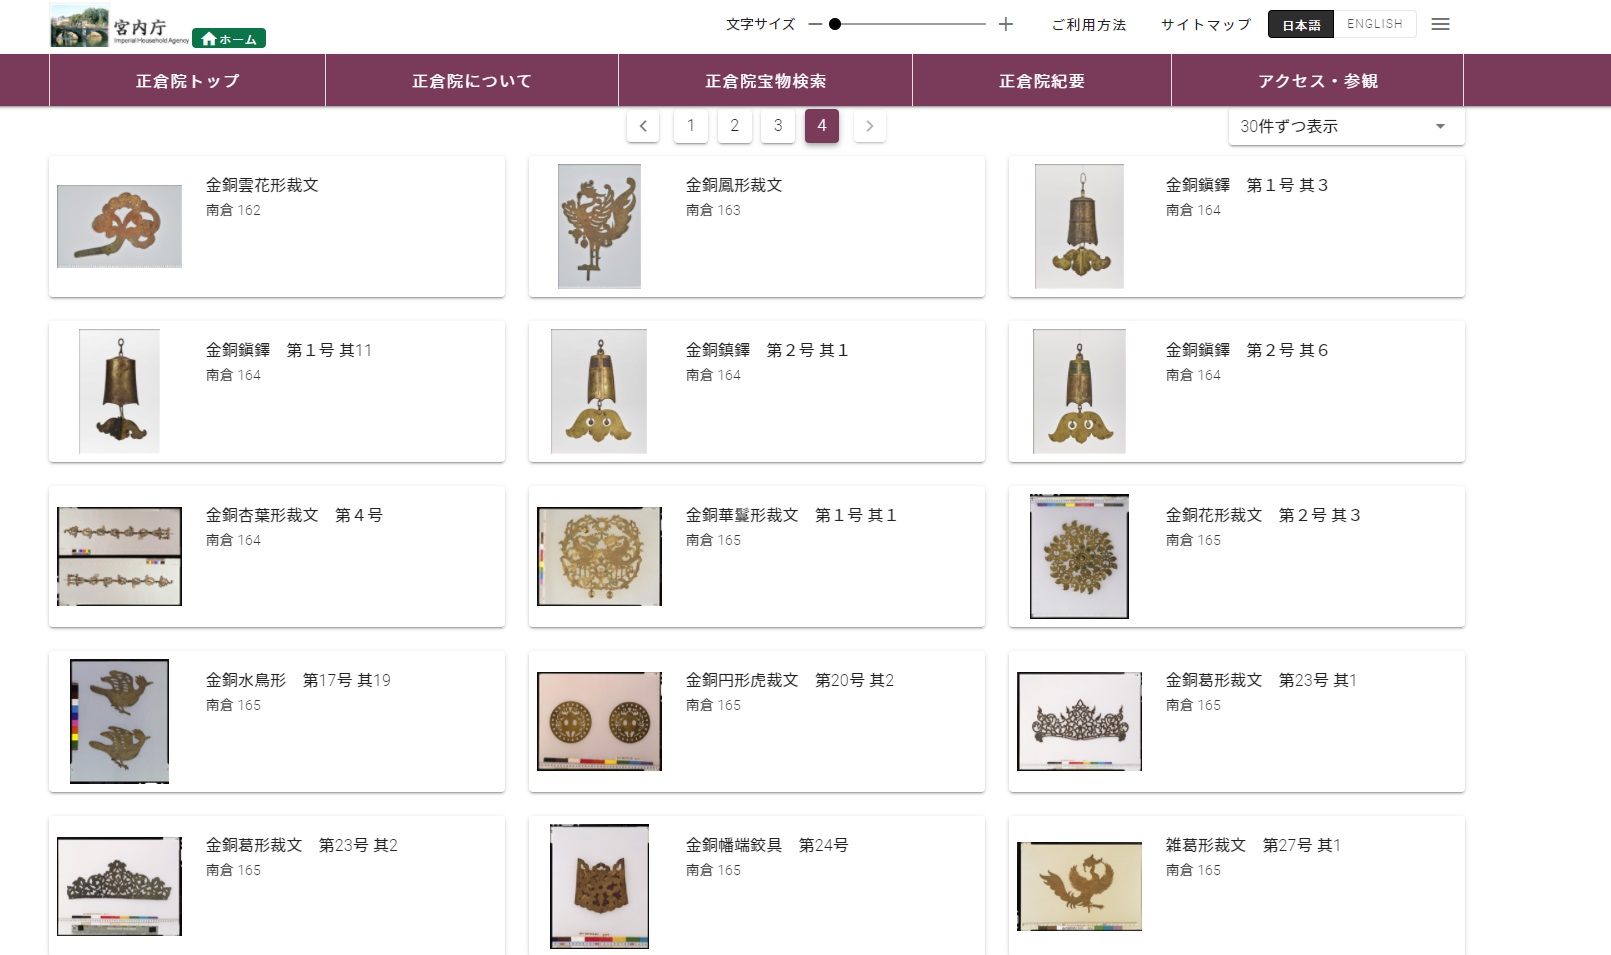Screen dimensions: 1611x955
Task: Click the 宮内庁 logo image
Action: pyautogui.click(x=120, y=26)
